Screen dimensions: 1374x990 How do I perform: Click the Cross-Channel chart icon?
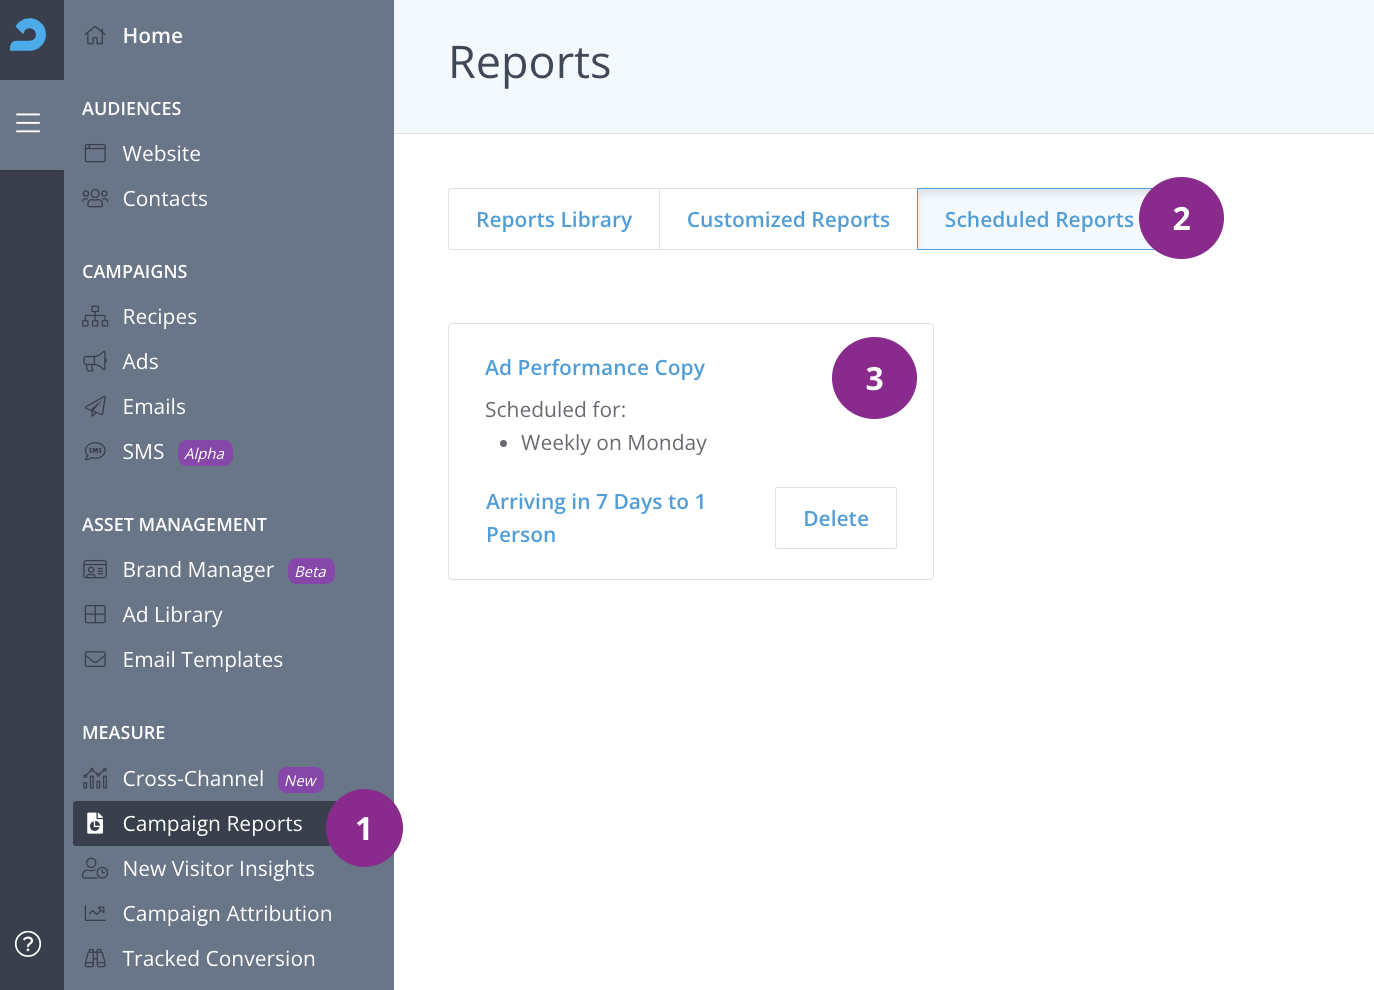(95, 777)
